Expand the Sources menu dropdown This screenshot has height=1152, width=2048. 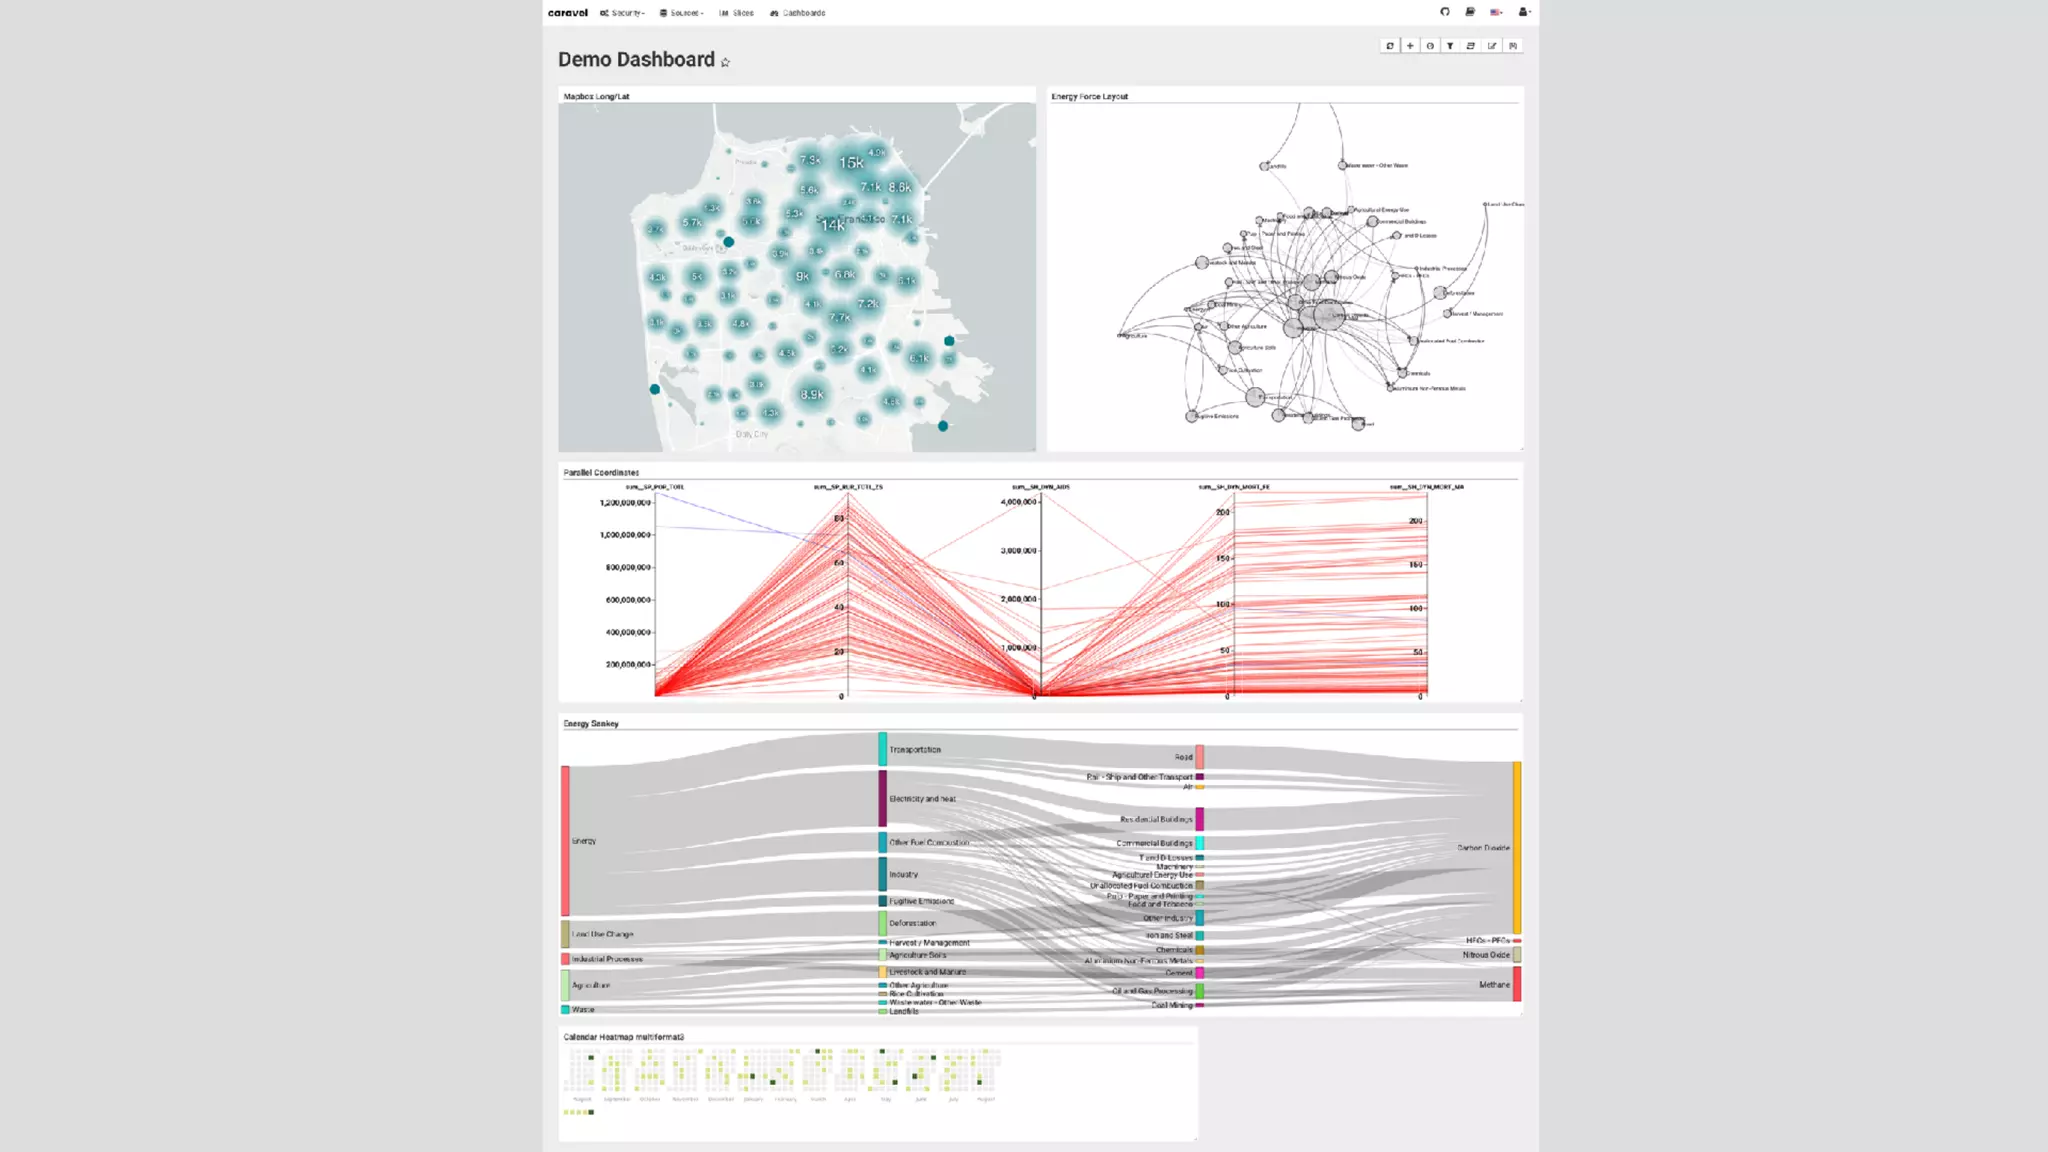(x=682, y=13)
